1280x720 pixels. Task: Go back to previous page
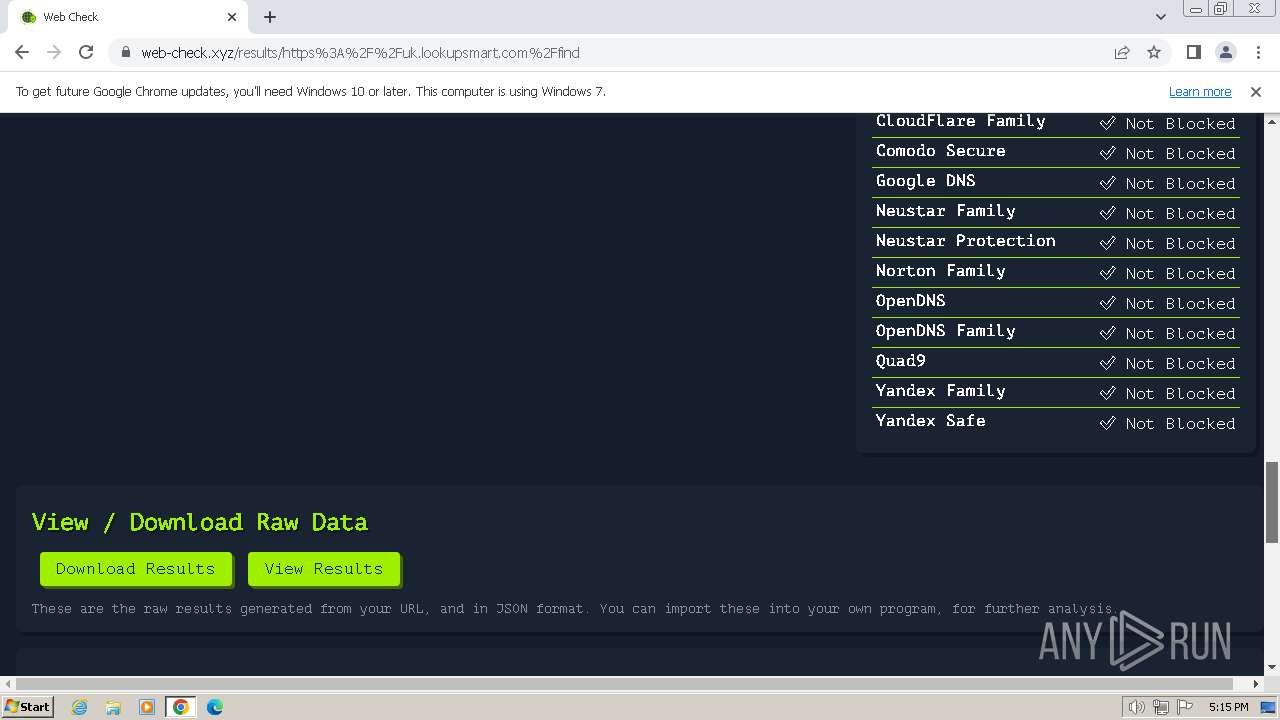point(22,52)
